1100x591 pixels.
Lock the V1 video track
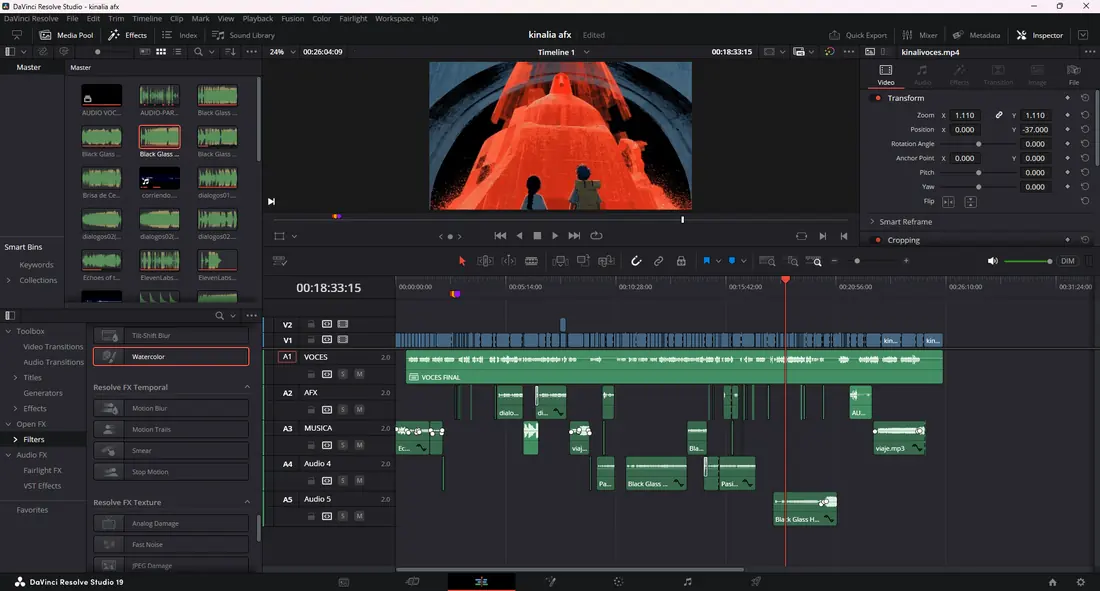click(311, 340)
